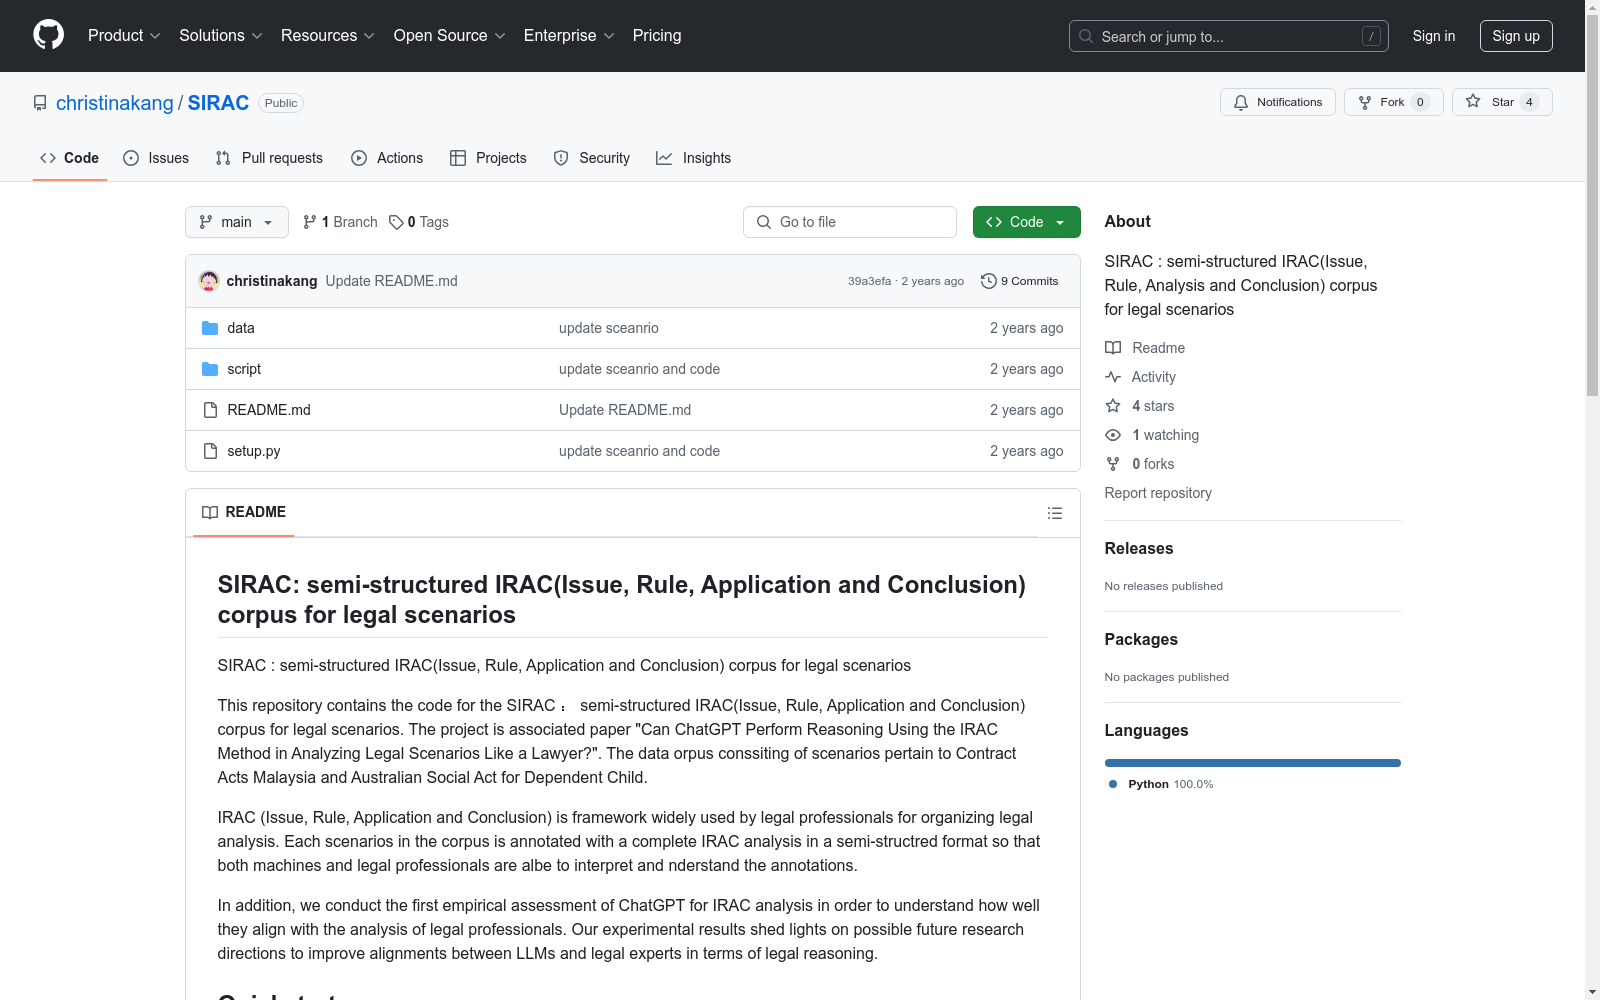The width and height of the screenshot is (1600, 1000).
Task: Click the Activity pulse icon in About
Action: (x=1113, y=377)
